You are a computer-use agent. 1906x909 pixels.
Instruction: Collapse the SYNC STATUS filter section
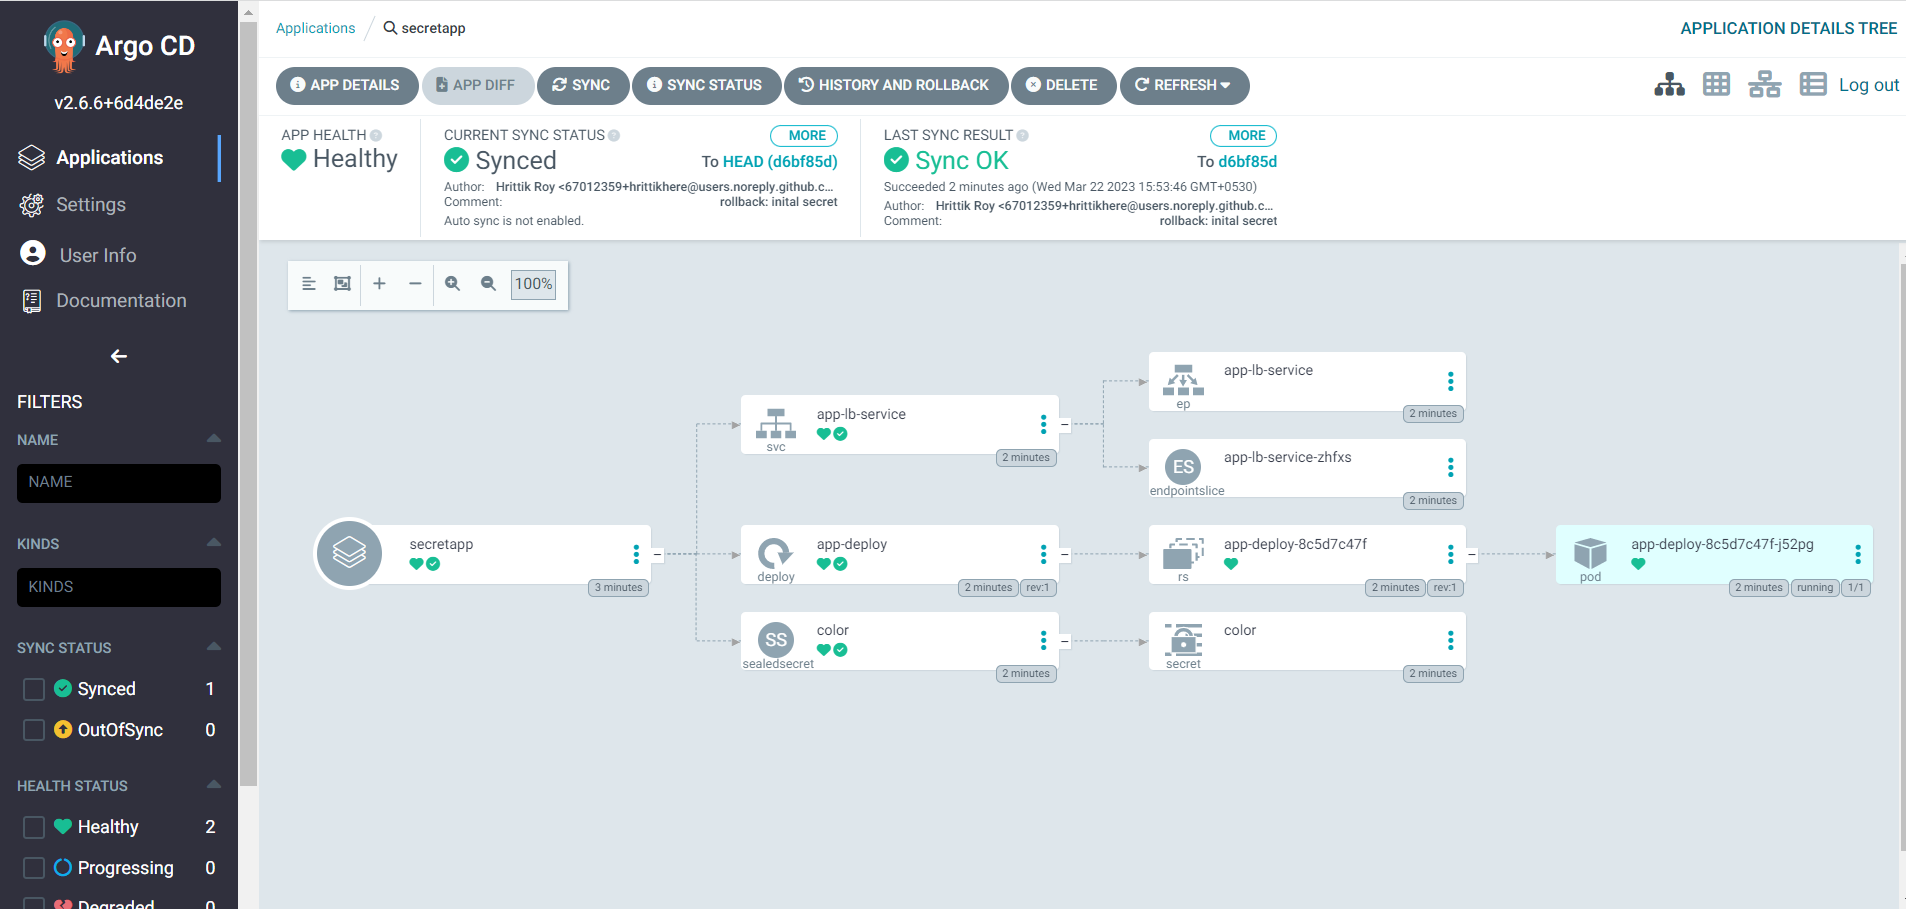coord(213,646)
